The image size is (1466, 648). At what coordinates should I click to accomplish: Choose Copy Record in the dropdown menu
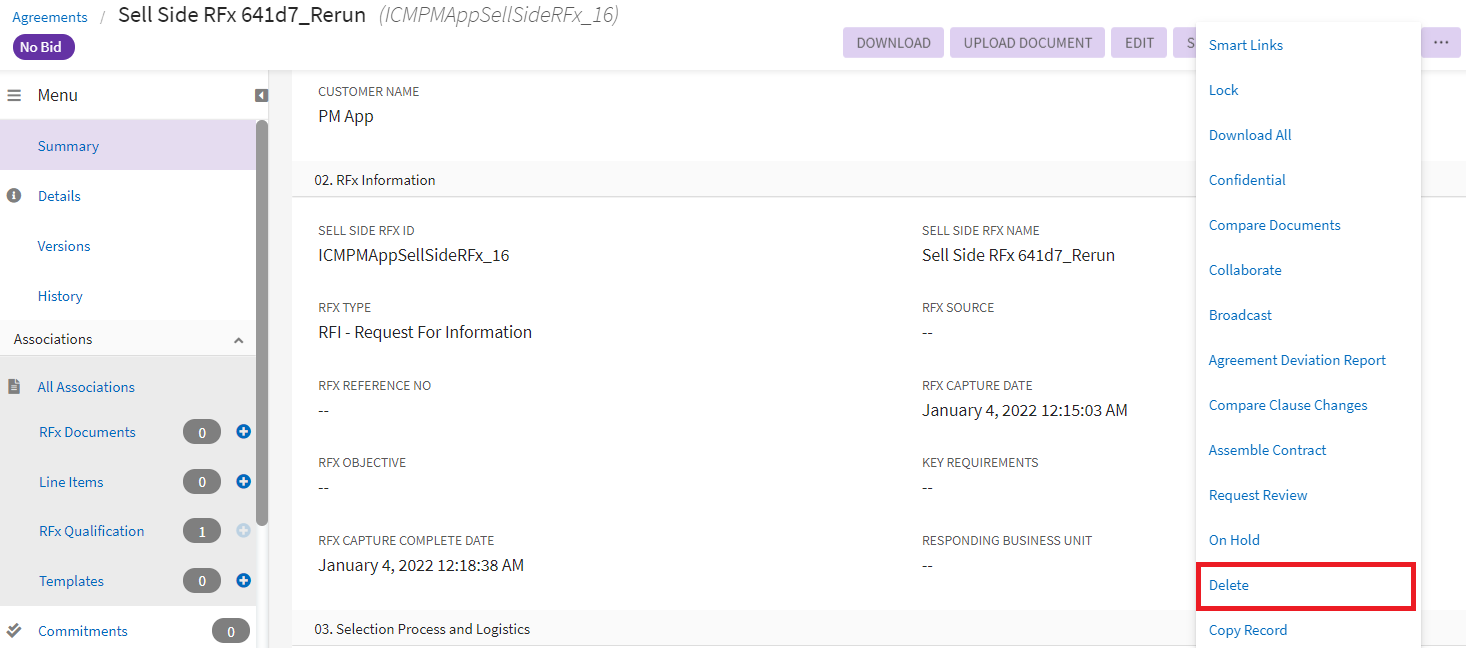tap(1247, 631)
